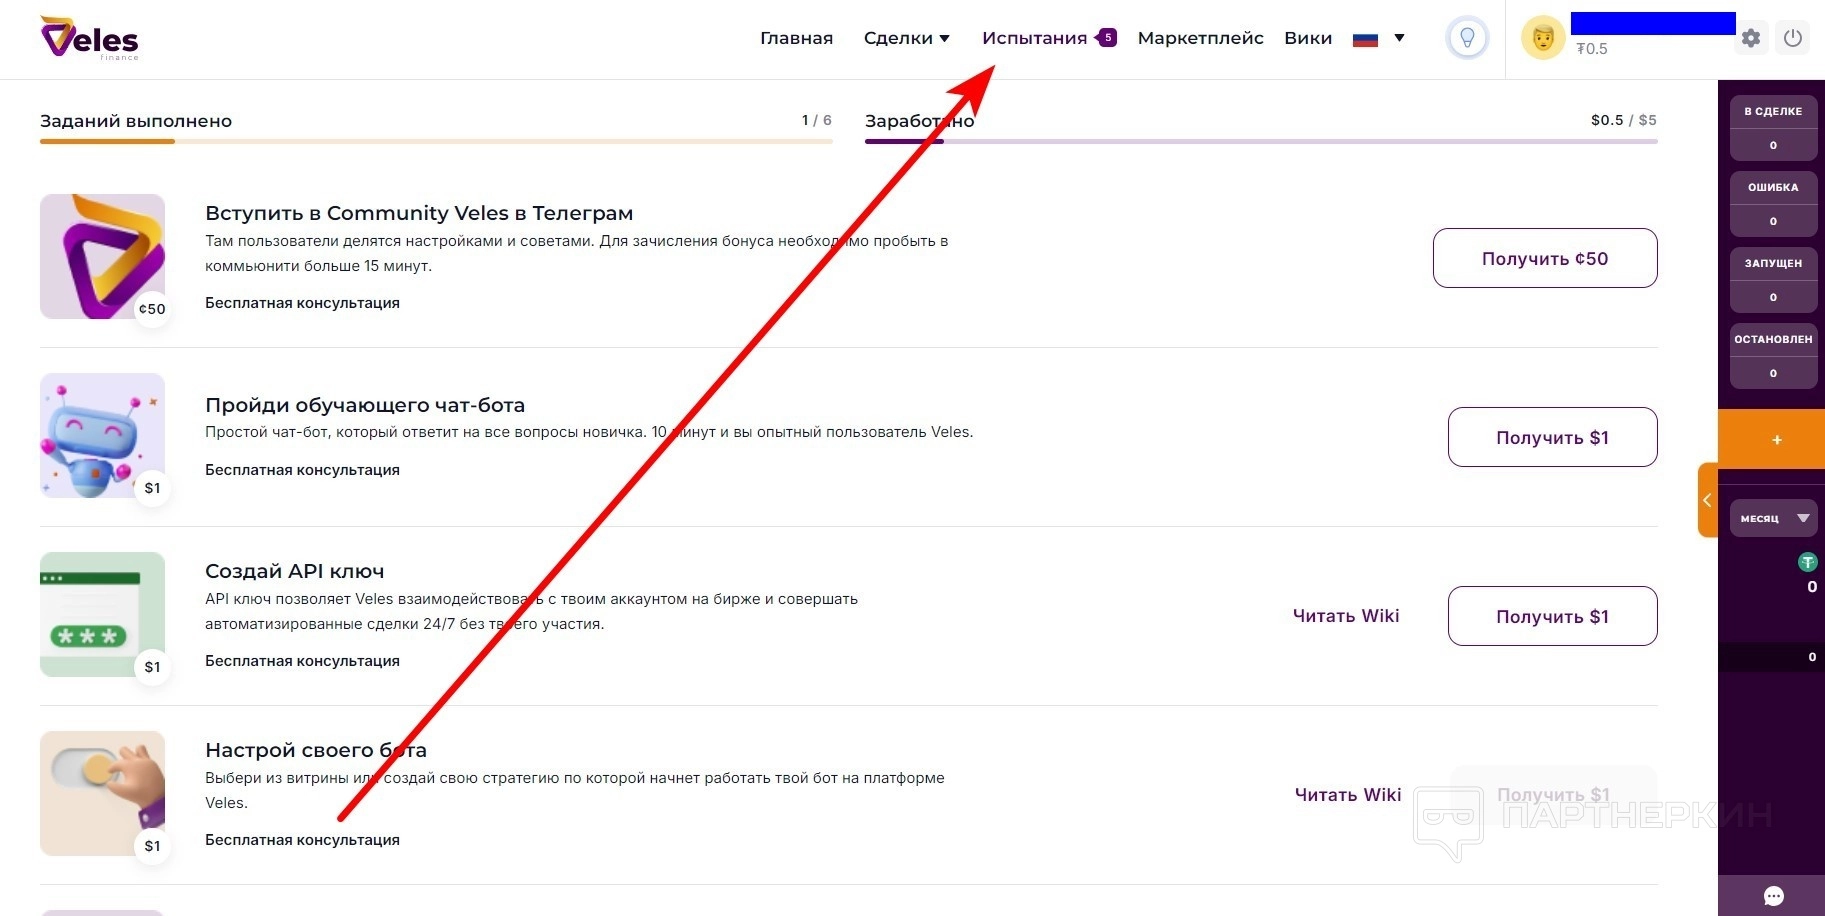1825x916 pixels.
Task: Open the user avatar profile
Action: pos(1542,39)
